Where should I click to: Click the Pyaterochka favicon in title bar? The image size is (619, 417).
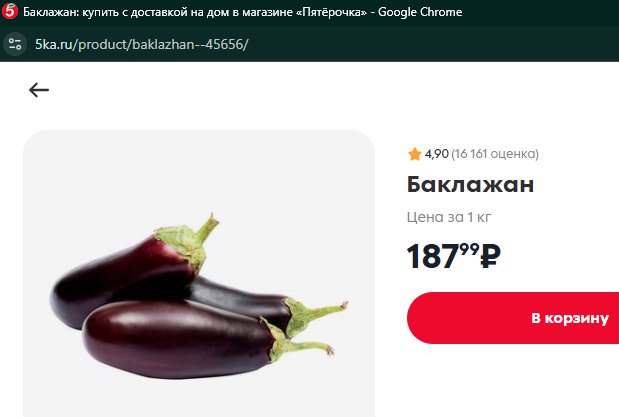point(9,11)
